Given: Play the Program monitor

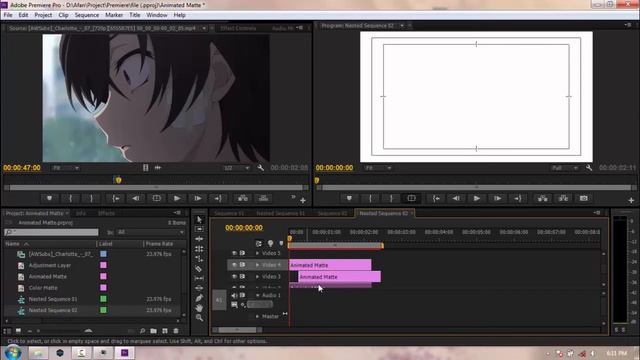Looking at the screenshot, I should coord(476,198).
